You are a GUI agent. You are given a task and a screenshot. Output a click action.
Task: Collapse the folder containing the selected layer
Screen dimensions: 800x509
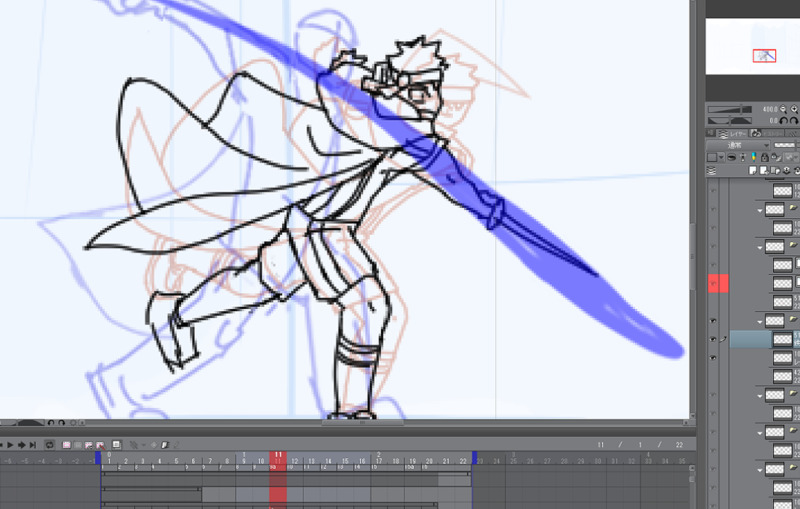coord(760,321)
